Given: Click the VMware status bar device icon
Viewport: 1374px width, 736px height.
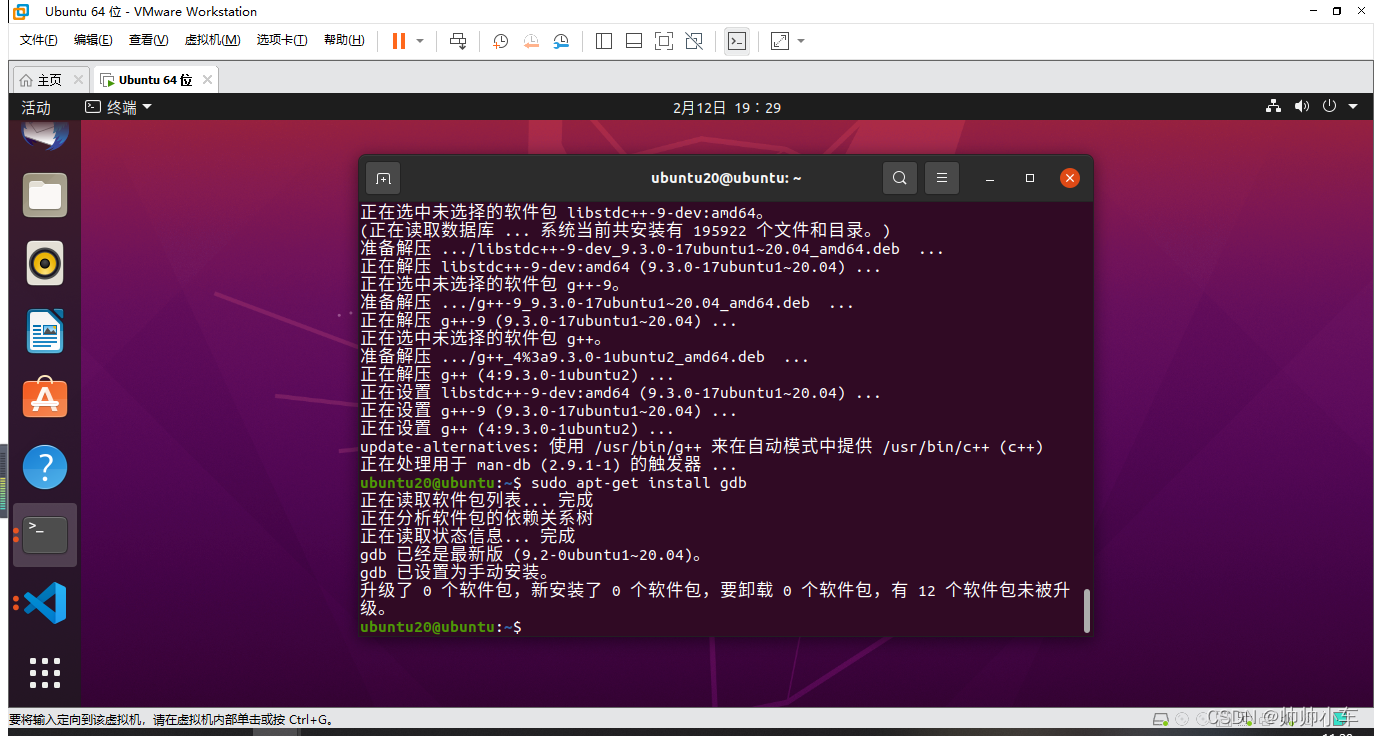Looking at the screenshot, I should [x=1160, y=718].
